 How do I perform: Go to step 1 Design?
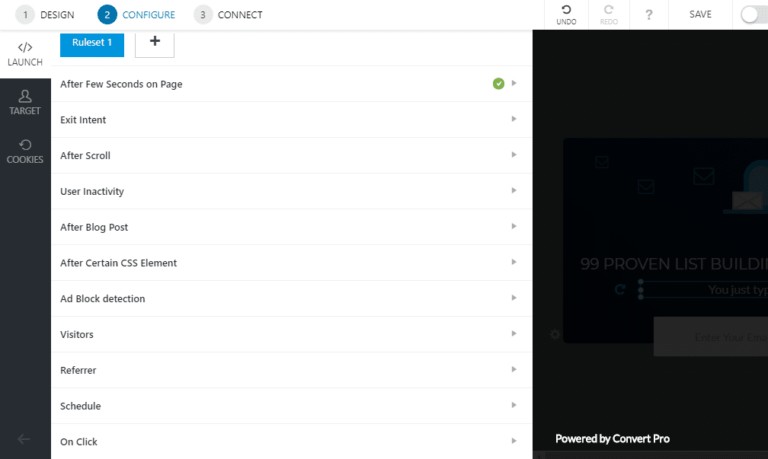[45, 15]
